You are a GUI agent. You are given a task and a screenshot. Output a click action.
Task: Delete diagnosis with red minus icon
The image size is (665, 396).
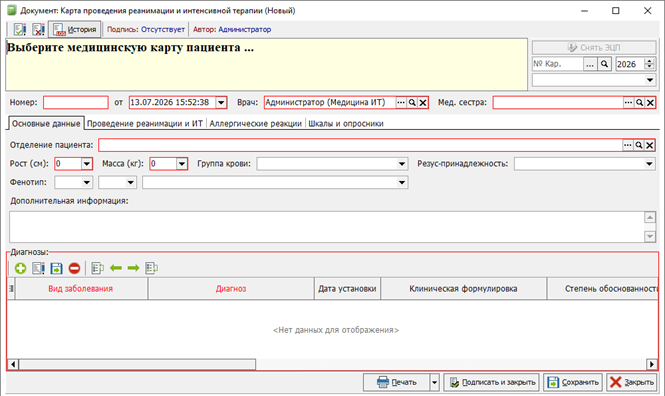74,268
